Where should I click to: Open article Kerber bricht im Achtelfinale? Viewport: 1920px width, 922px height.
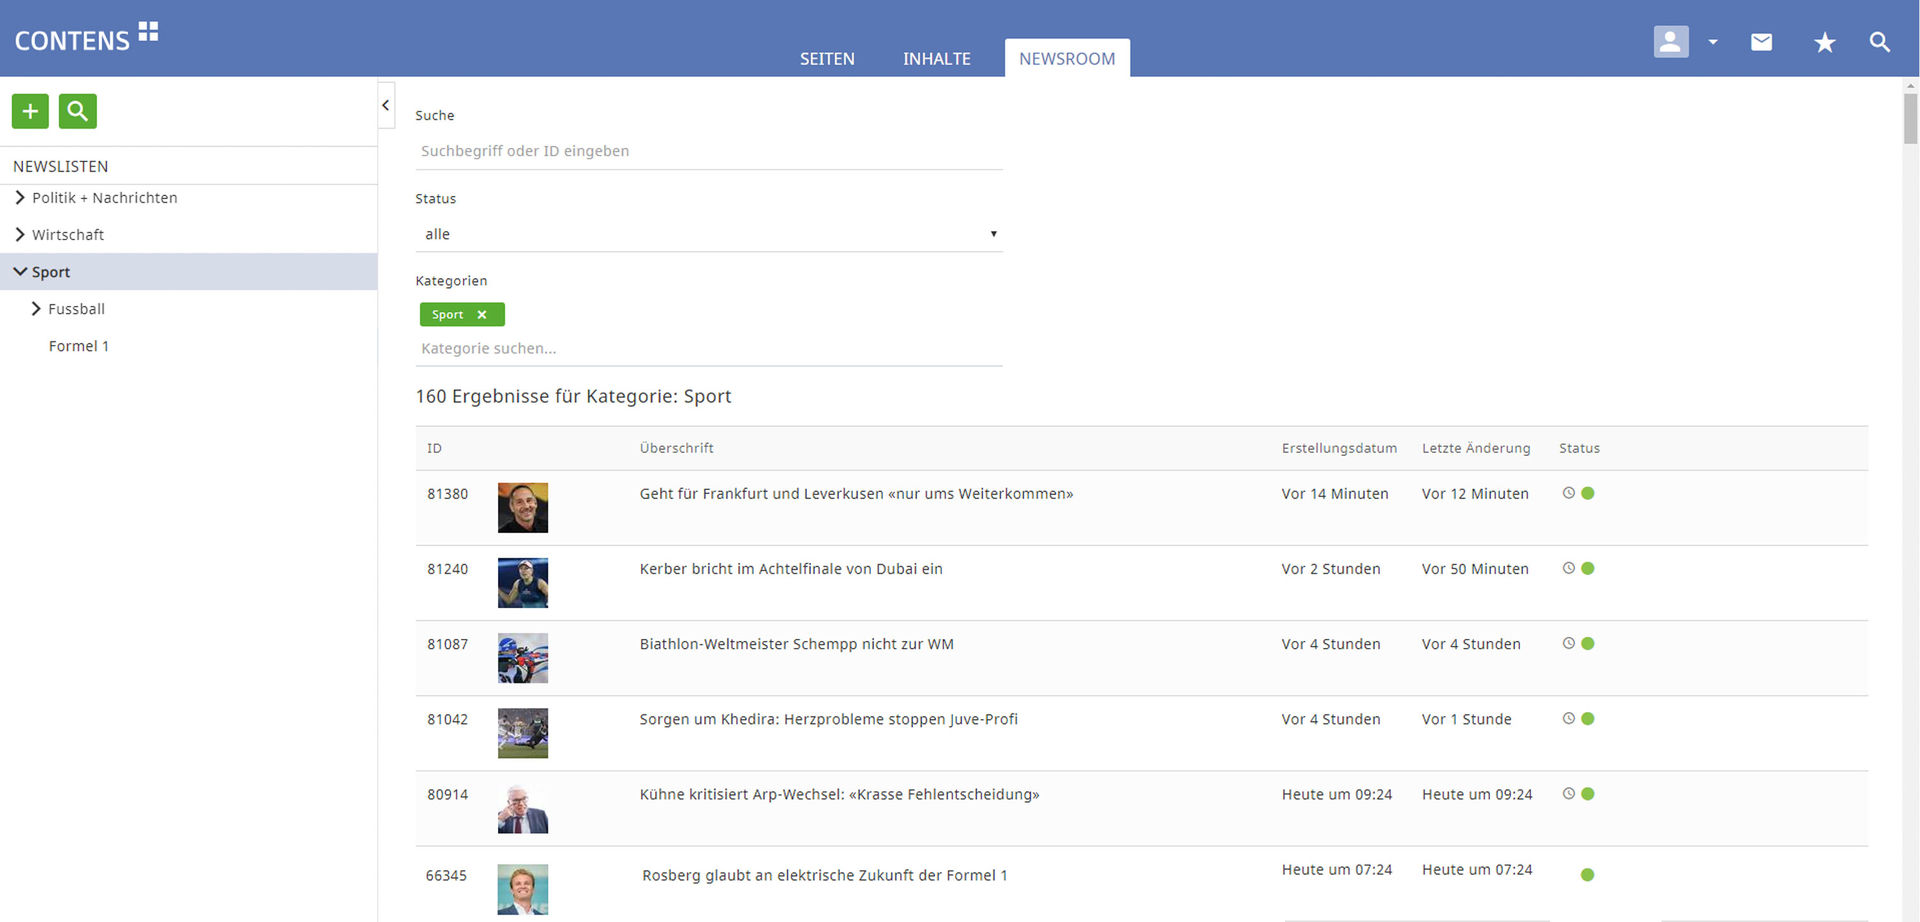tap(790, 569)
